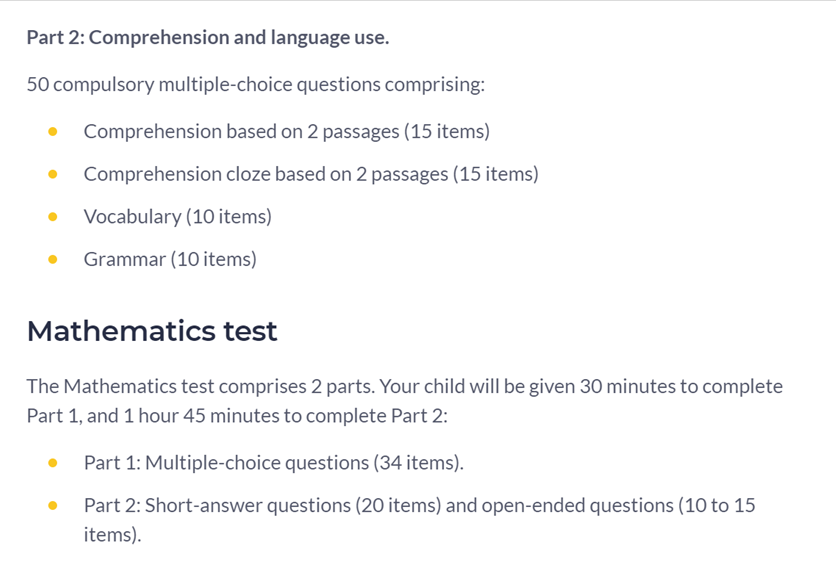Click the trailing 'items).' wrapped line
Screen dimensions: 836x565
pyautogui.click(x=112, y=535)
